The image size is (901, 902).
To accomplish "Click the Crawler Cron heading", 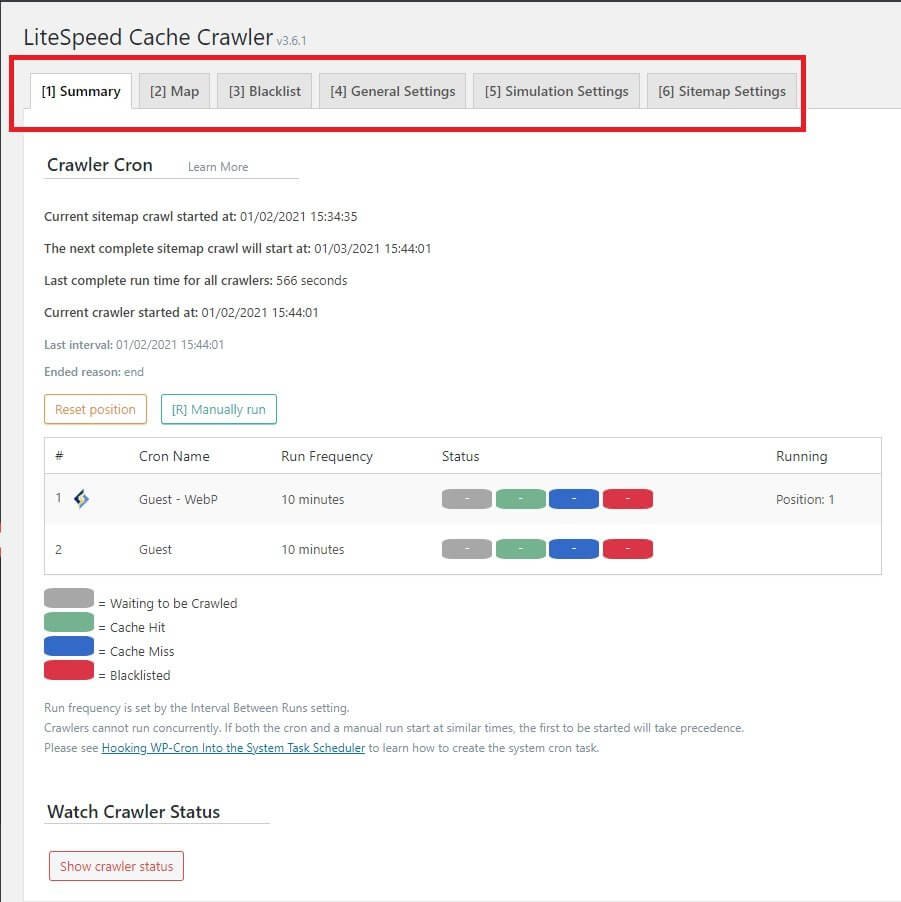I will (x=100, y=165).
